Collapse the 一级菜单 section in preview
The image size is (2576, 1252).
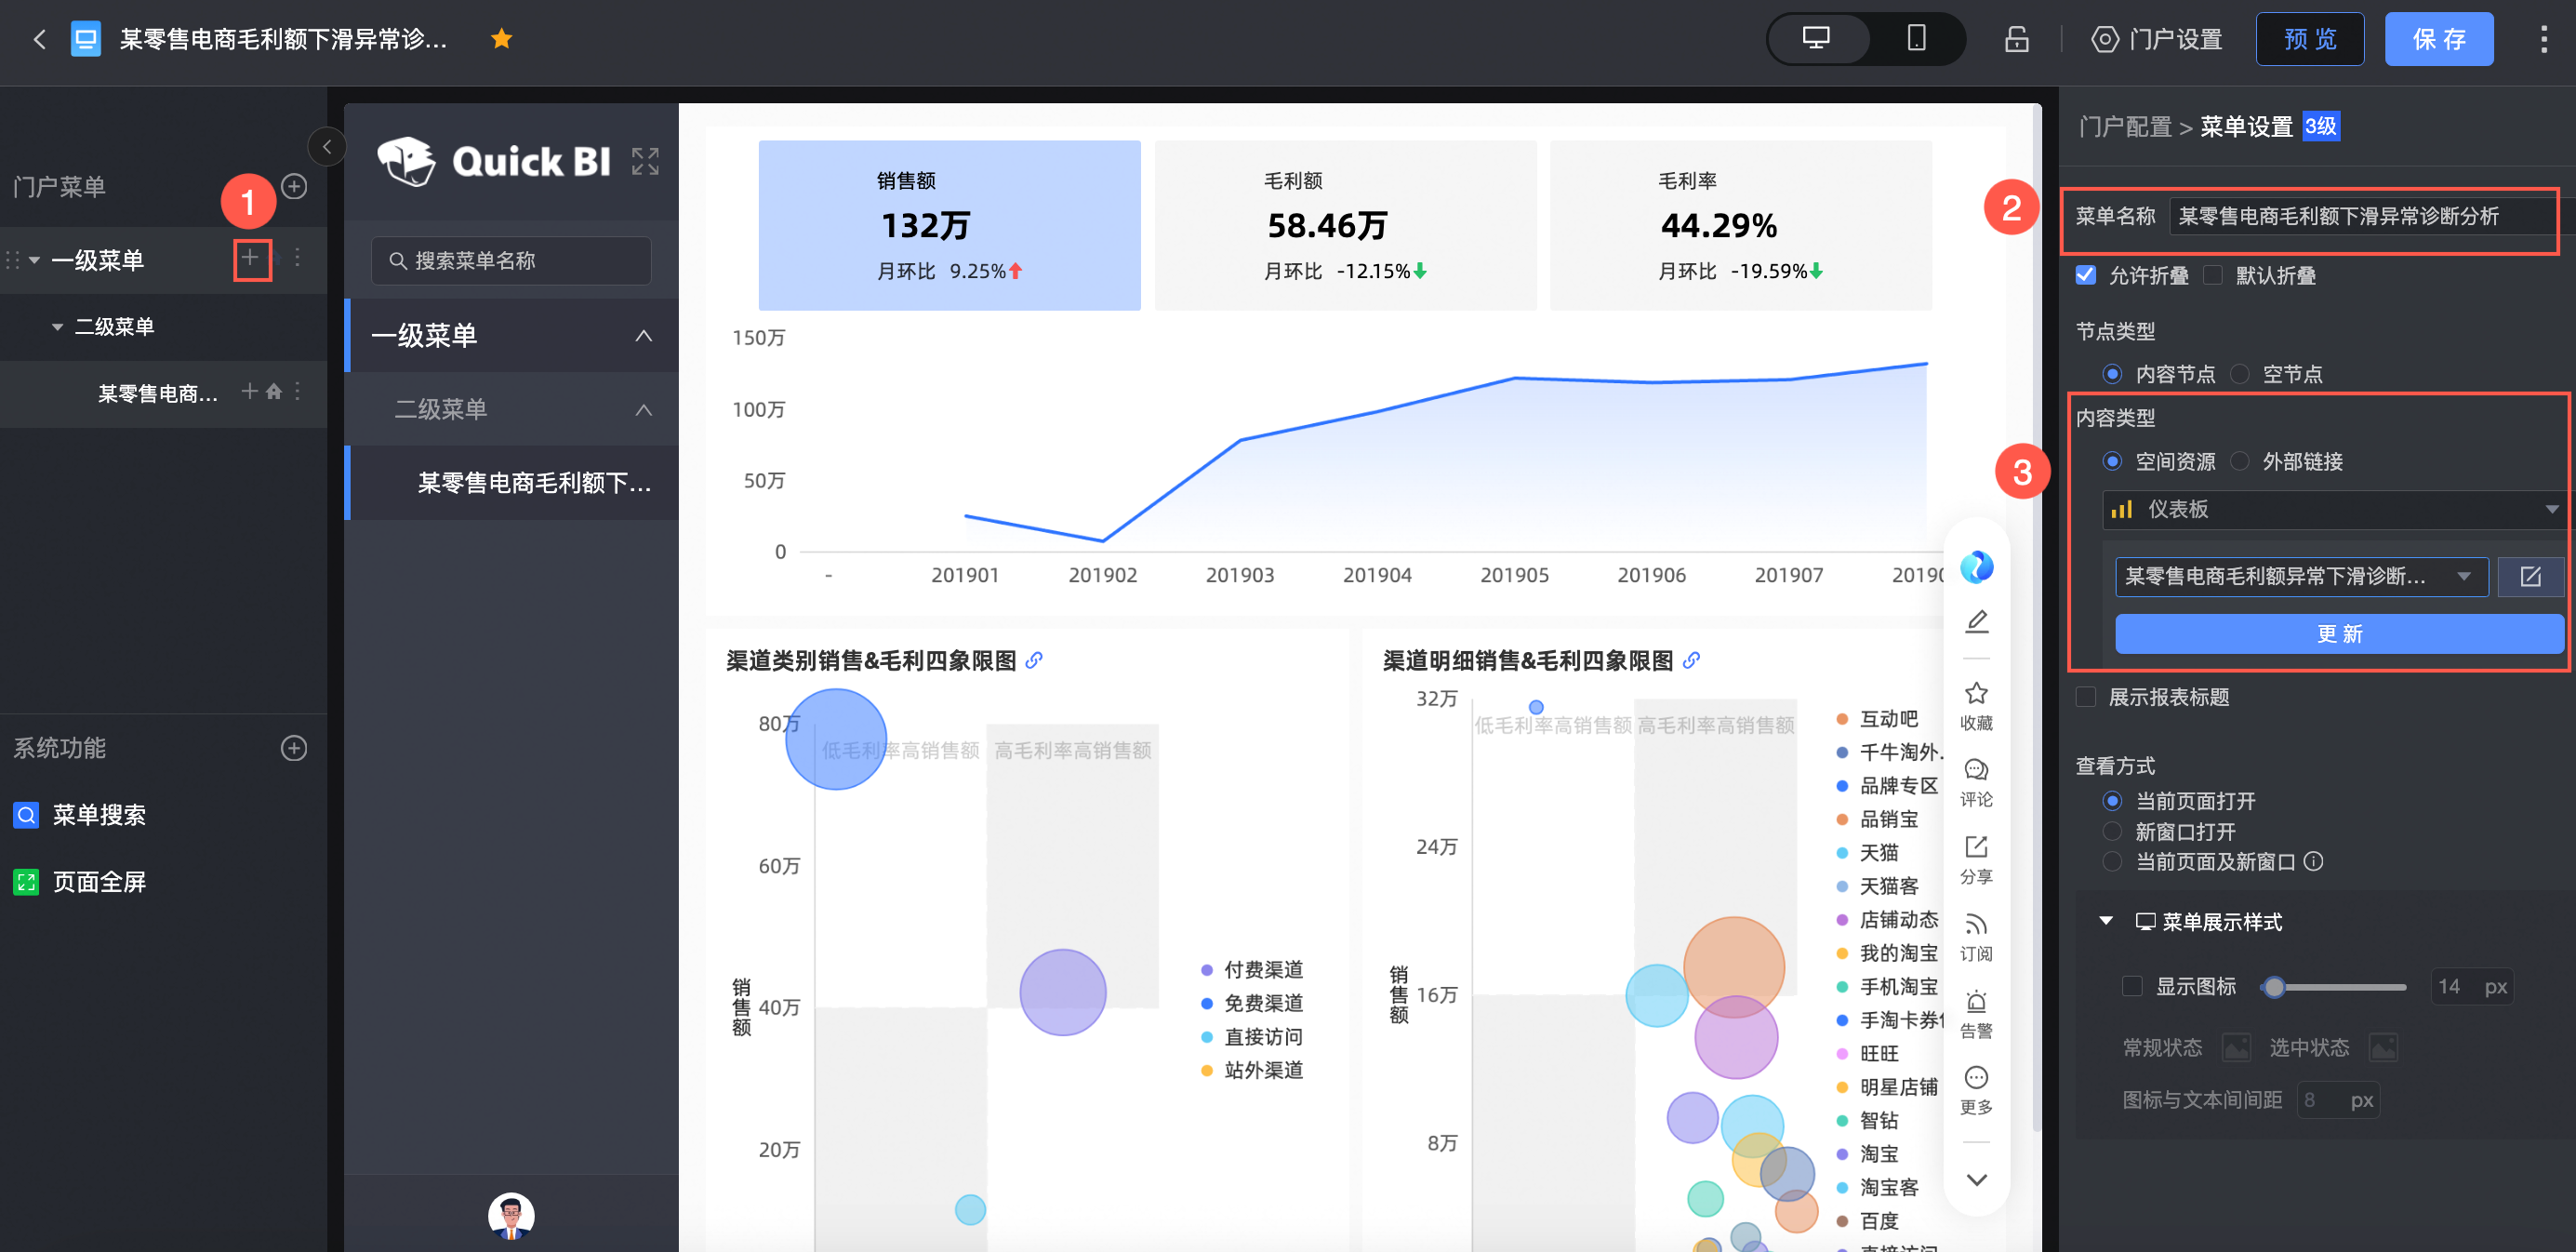tap(643, 336)
